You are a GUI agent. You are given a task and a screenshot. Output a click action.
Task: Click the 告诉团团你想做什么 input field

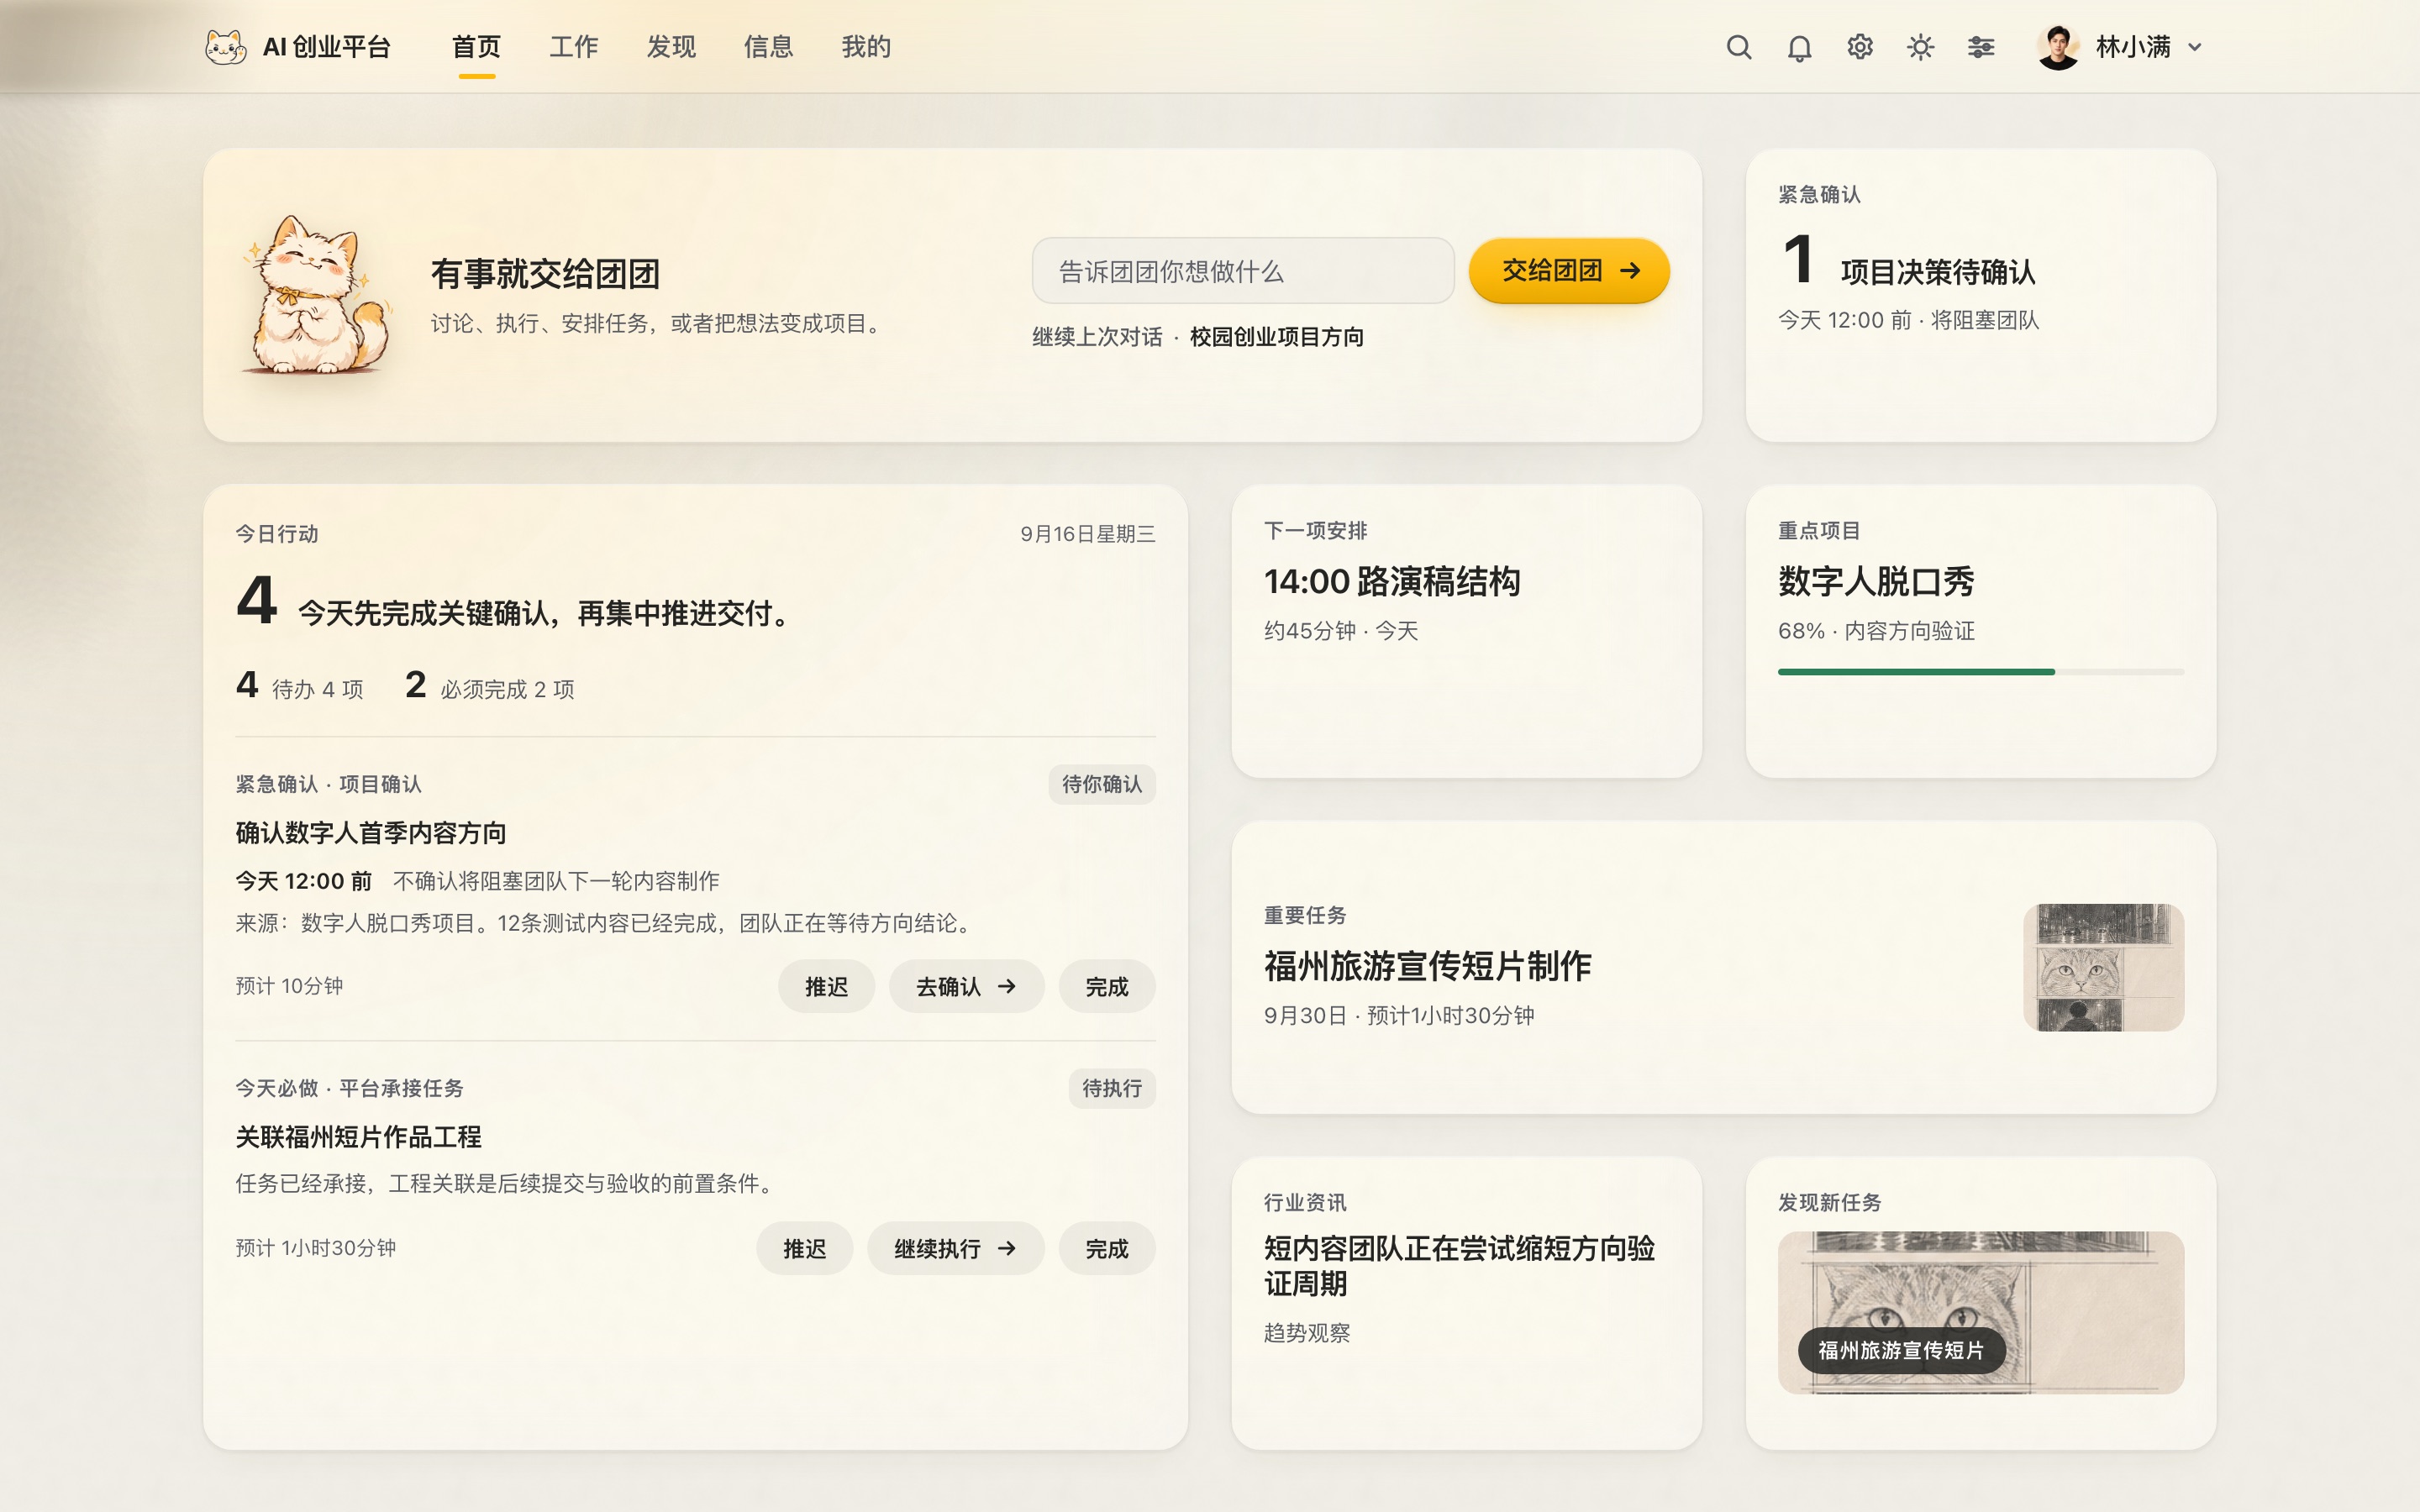pyautogui.click(x=1243, y=271)
